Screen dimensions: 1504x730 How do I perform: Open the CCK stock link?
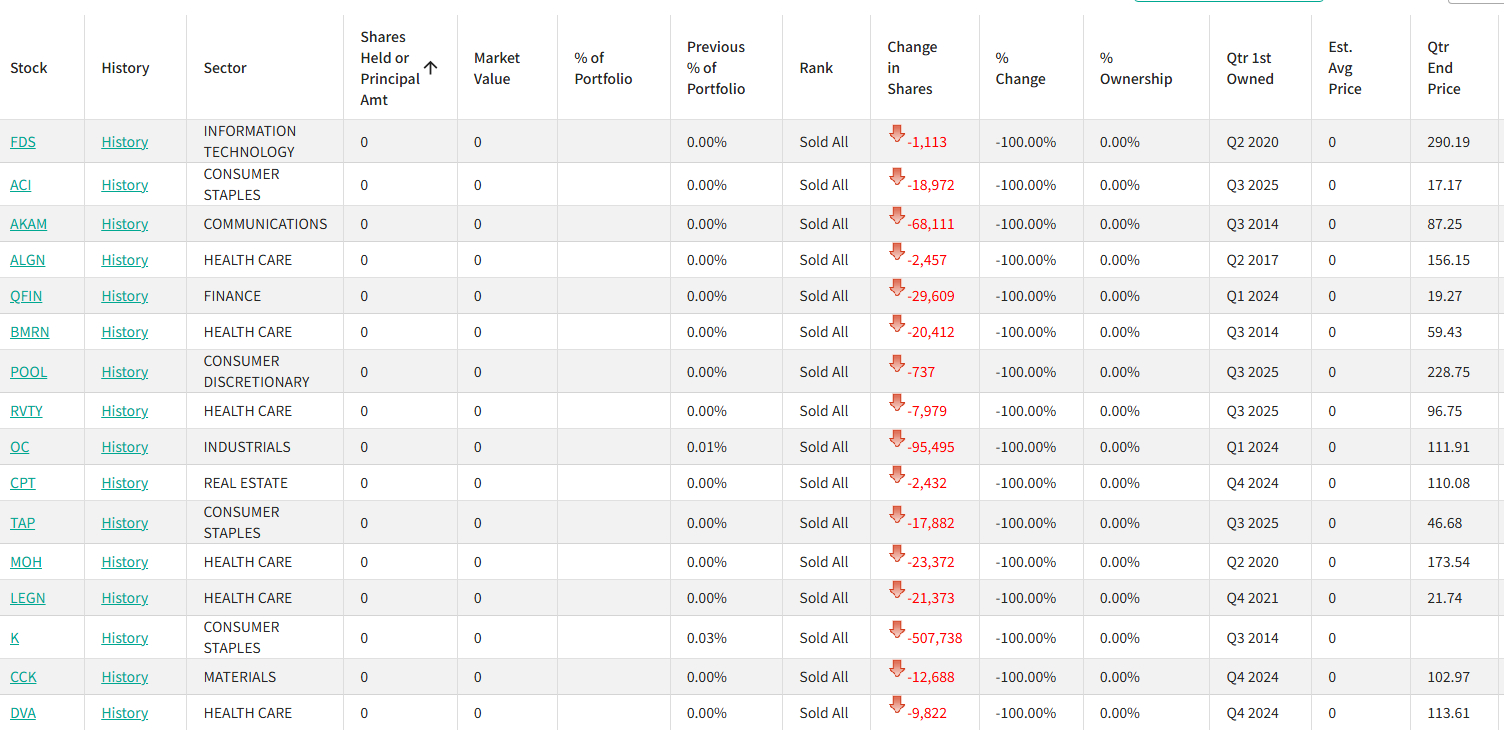[23, 677]
